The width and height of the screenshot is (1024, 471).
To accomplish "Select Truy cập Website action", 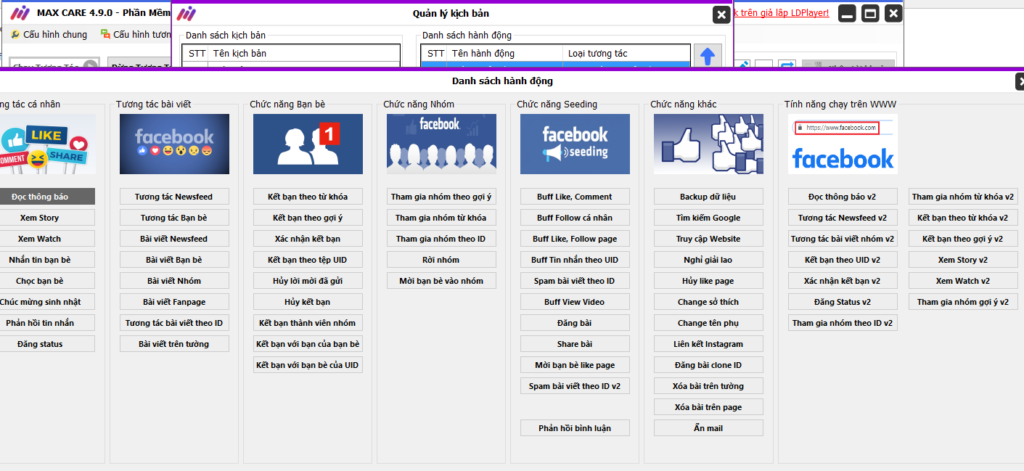I will click(709, 238).
